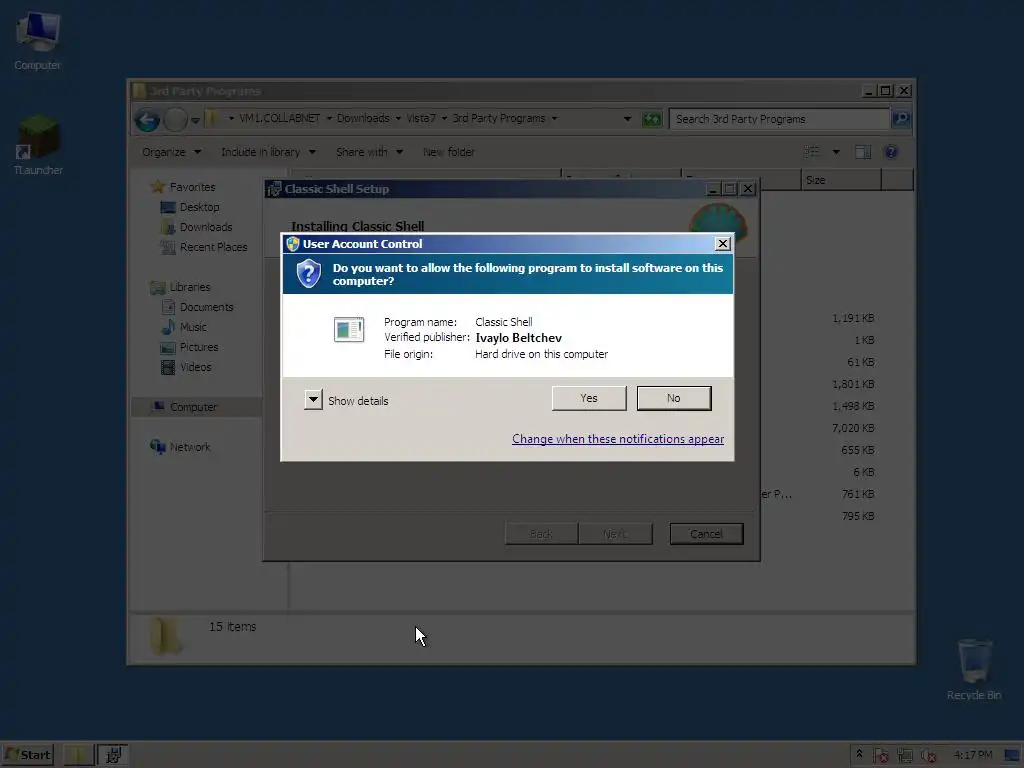1024x768 pixels.
Task: Select Videos library
Action: click(186, 367)
